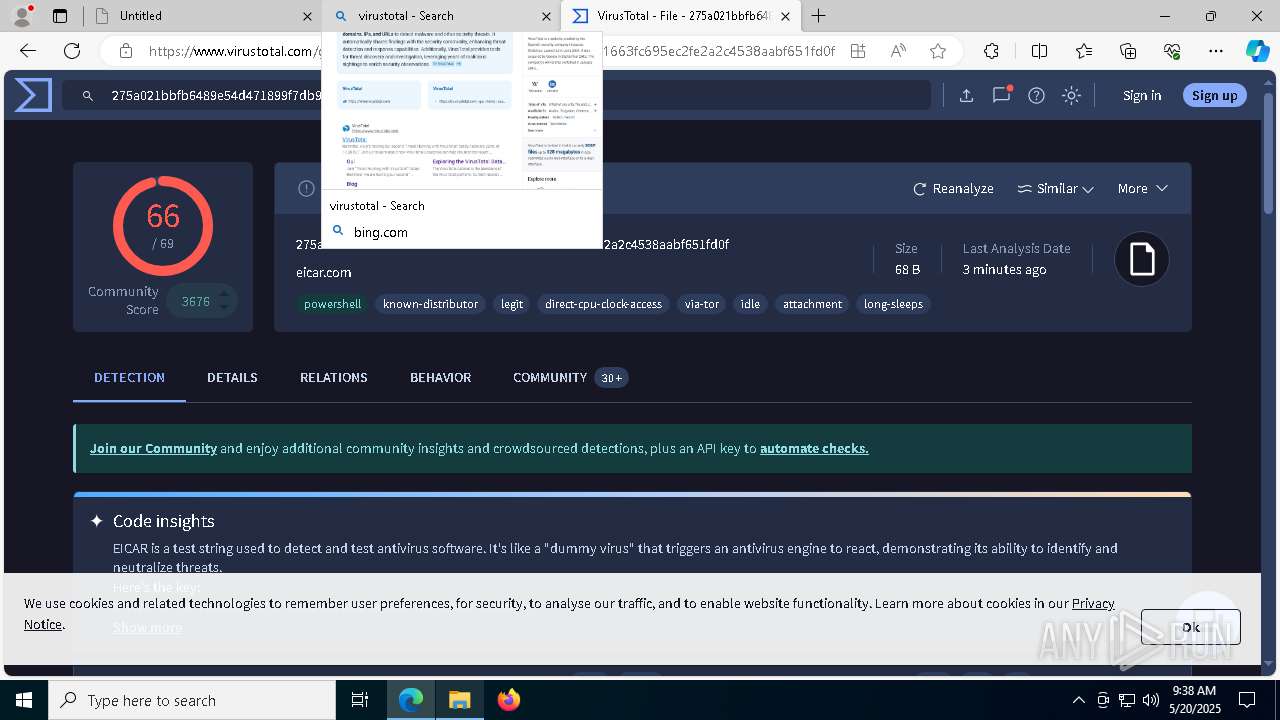Click the attachment tag
Viewport: 1280px width, 720px height.
[x=812, y=304]
